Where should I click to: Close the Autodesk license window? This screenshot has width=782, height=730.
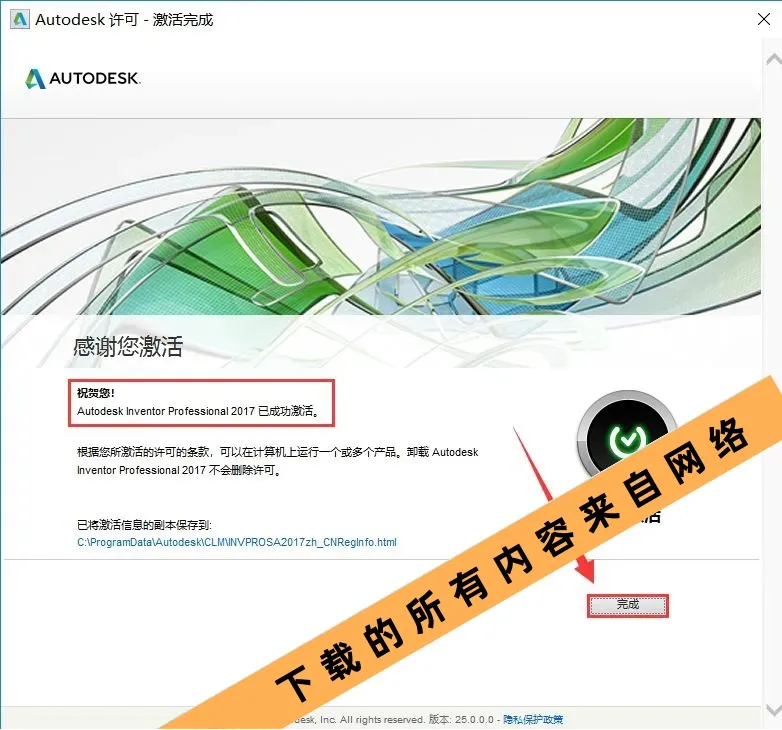click(764, 19)
